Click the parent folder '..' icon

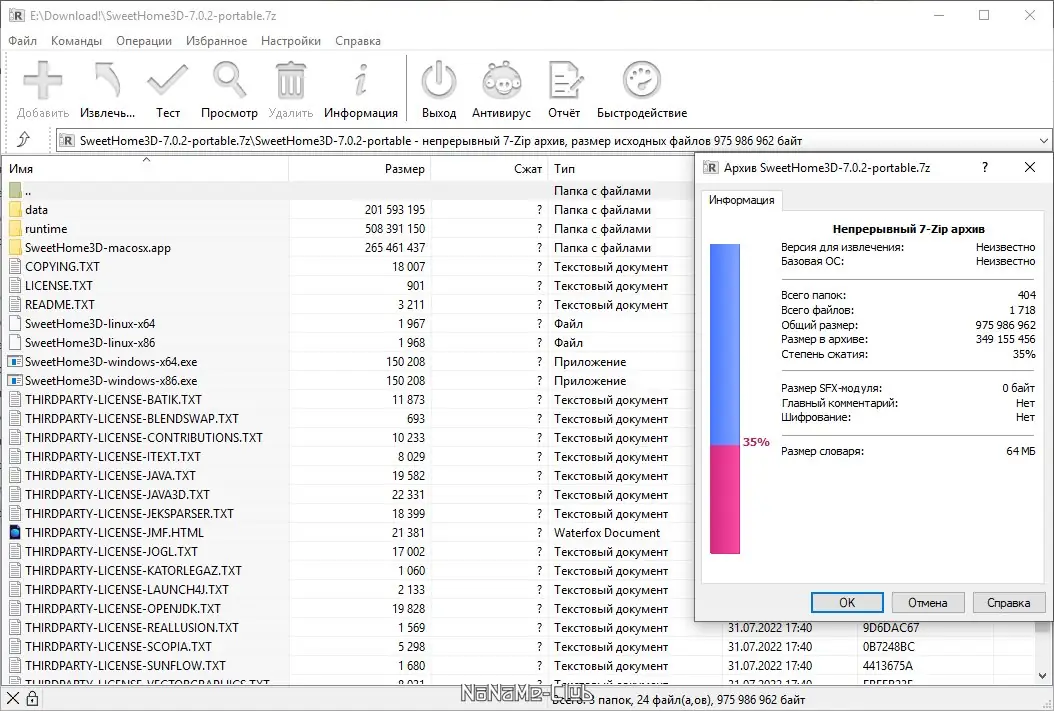point(15,191)
